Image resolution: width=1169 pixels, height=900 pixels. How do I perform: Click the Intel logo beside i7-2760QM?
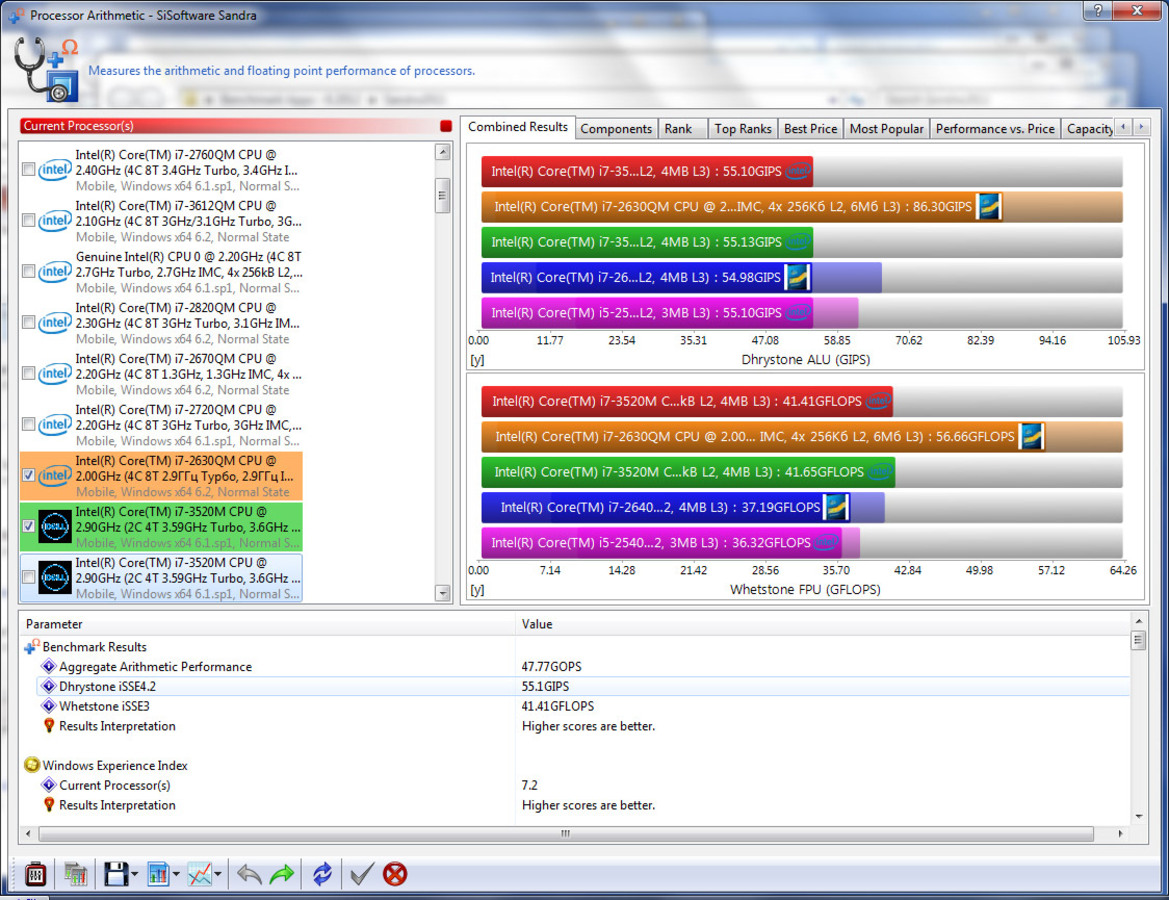55,170
